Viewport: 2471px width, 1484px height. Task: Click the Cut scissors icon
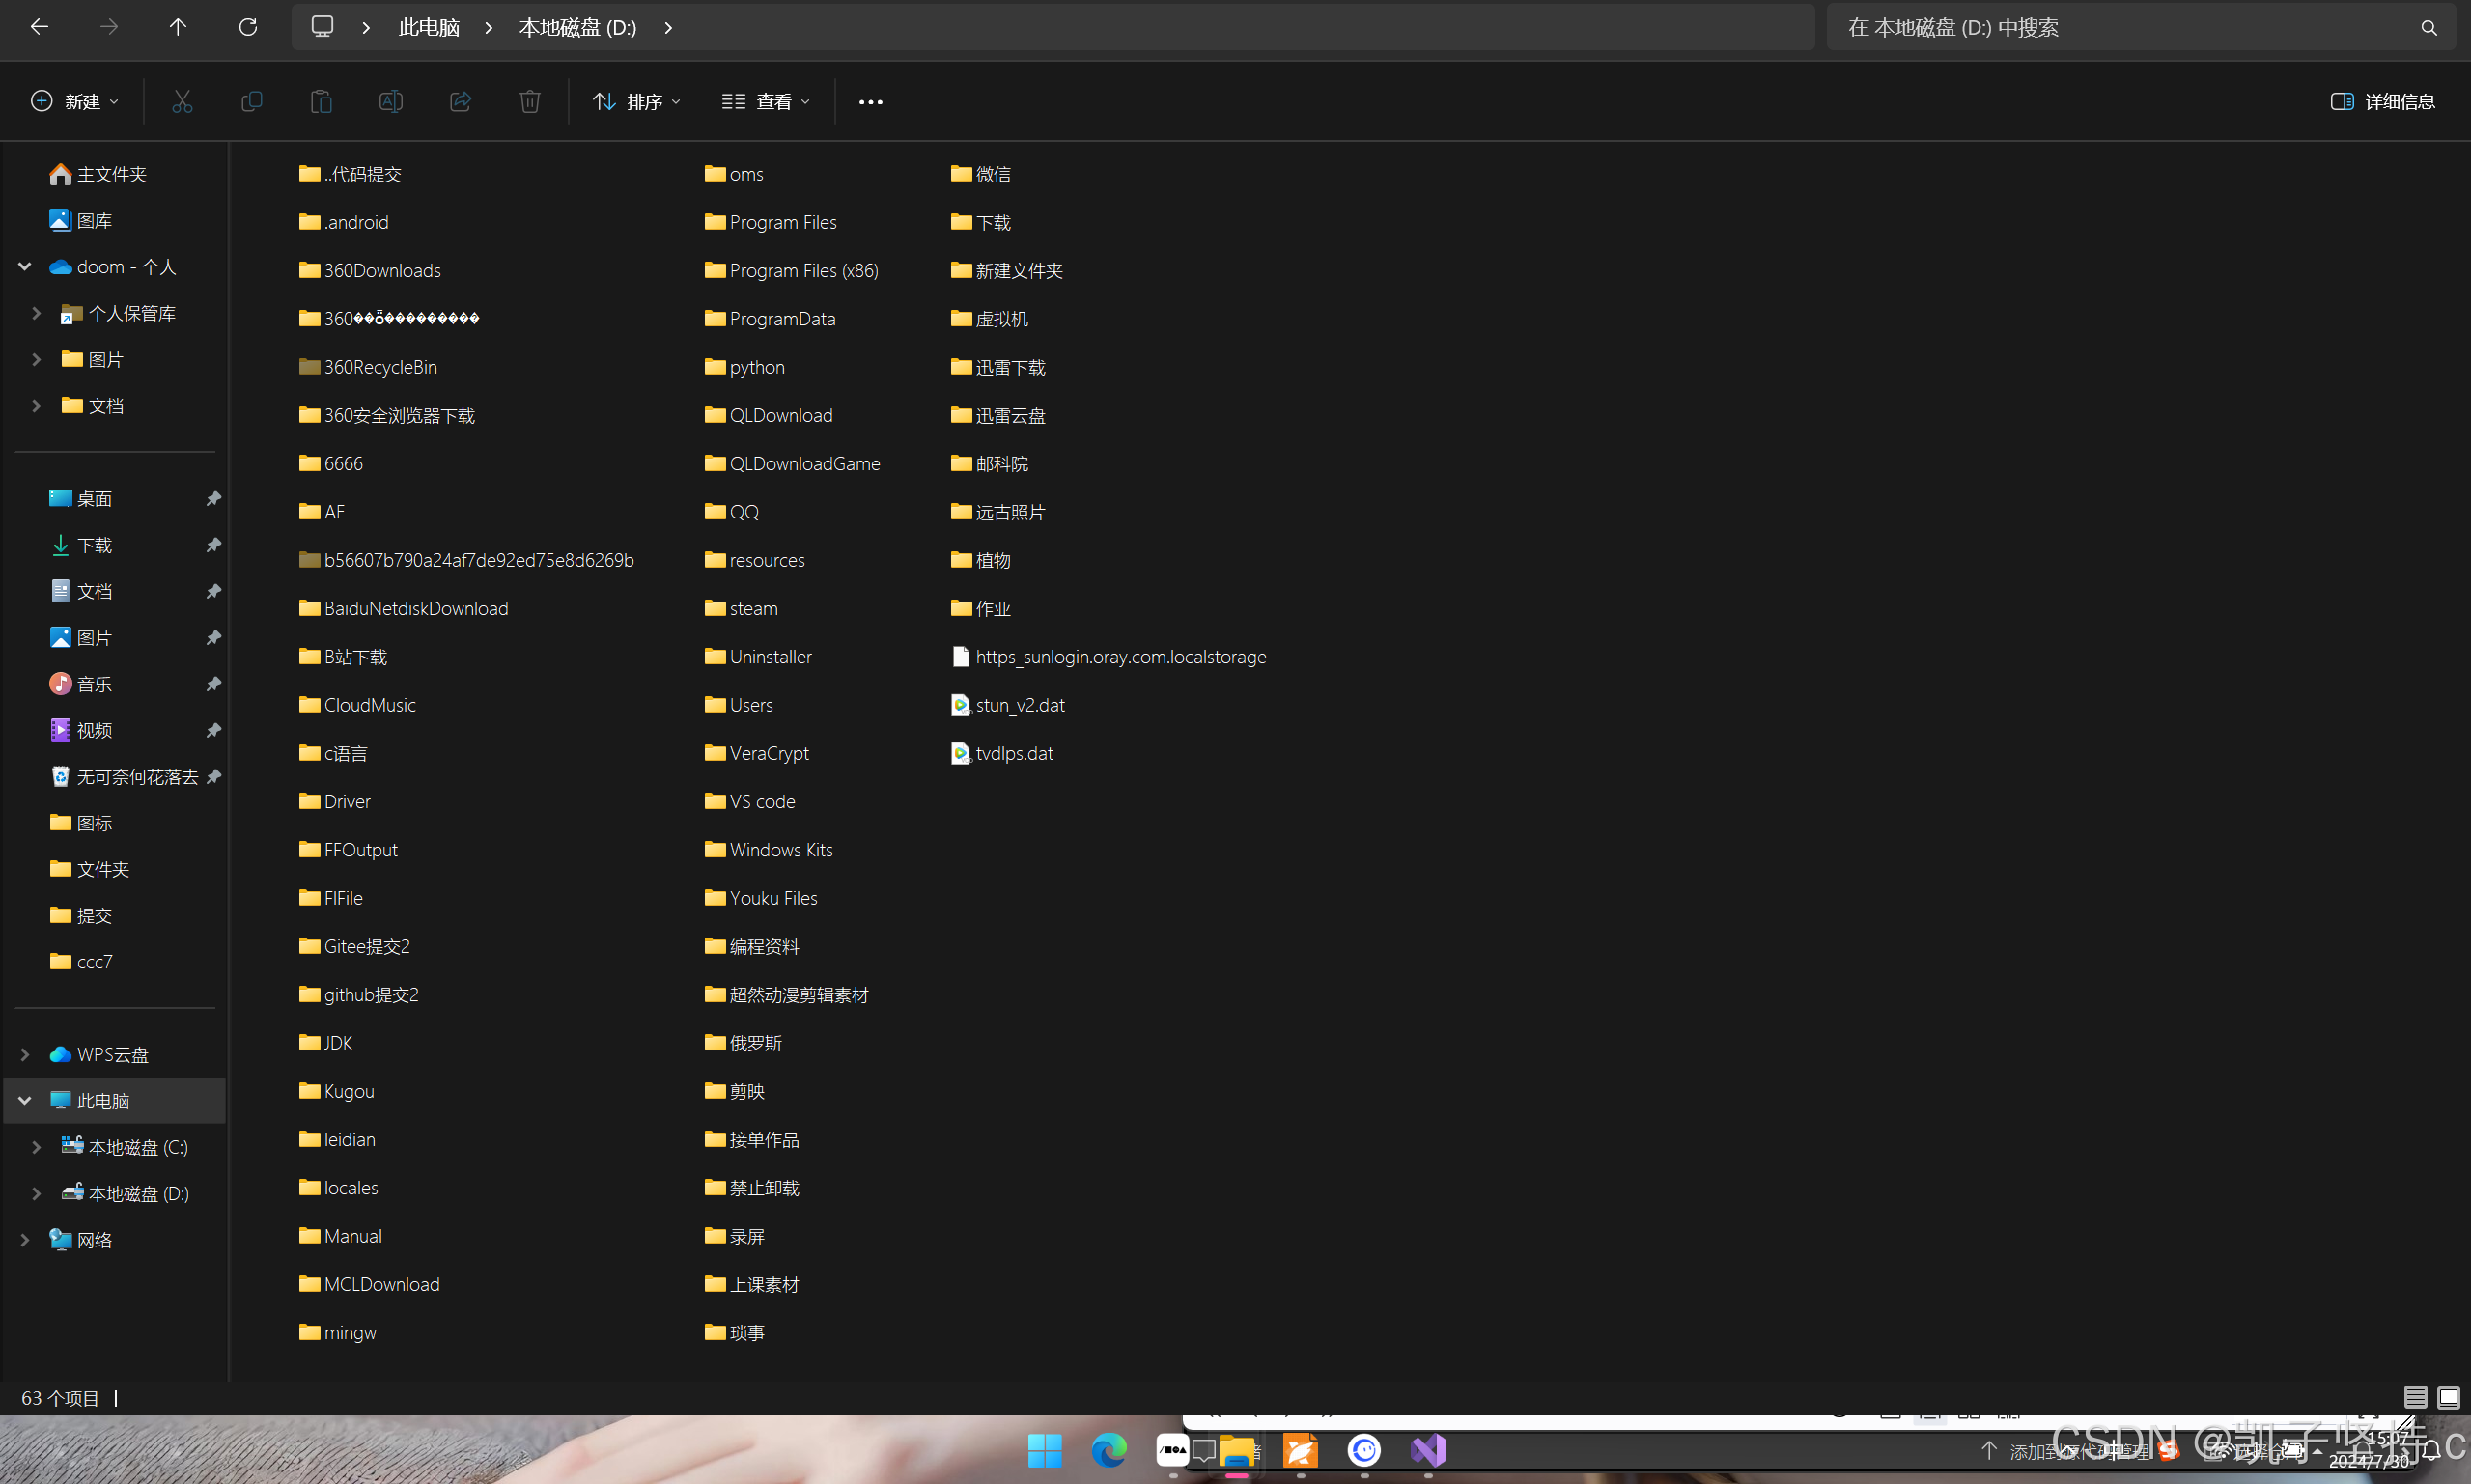(182, 101)
